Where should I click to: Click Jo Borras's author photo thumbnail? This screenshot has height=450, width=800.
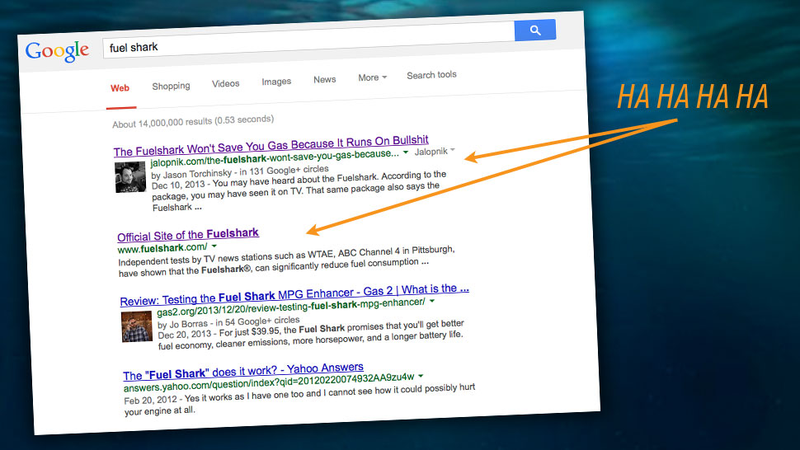[x=137, y=327]
